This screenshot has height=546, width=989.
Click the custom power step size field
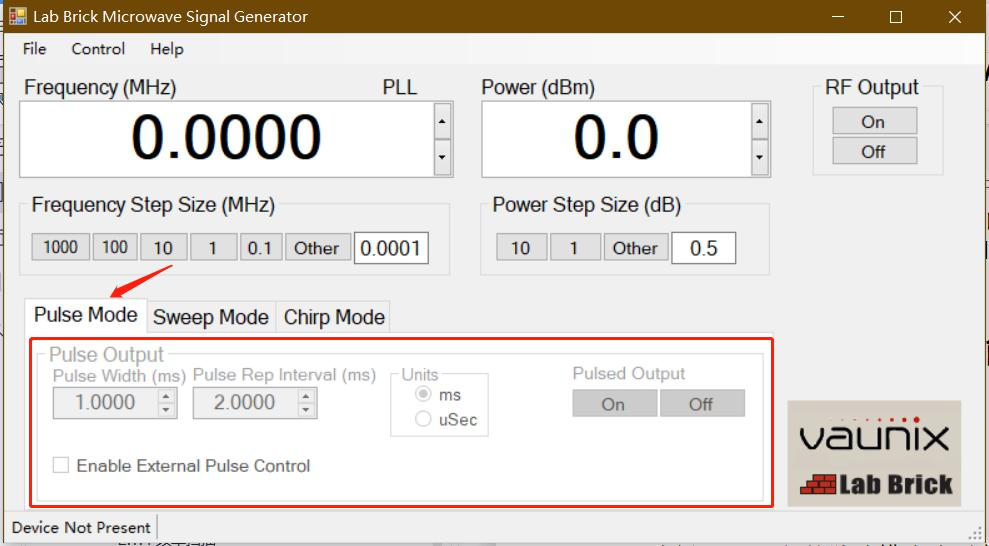coord(703,248)
